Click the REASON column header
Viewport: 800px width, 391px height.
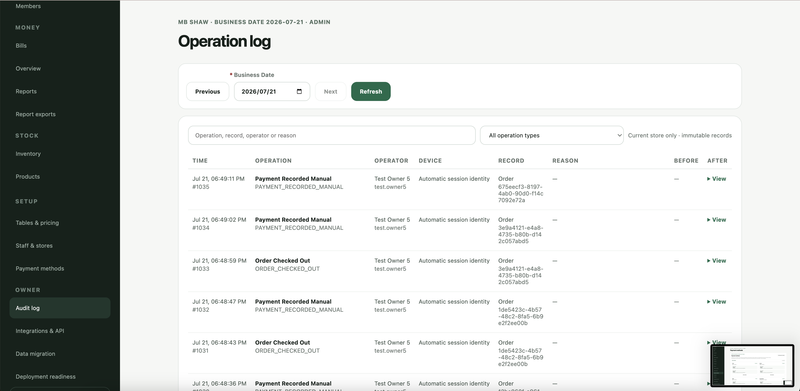click(565, 161)
